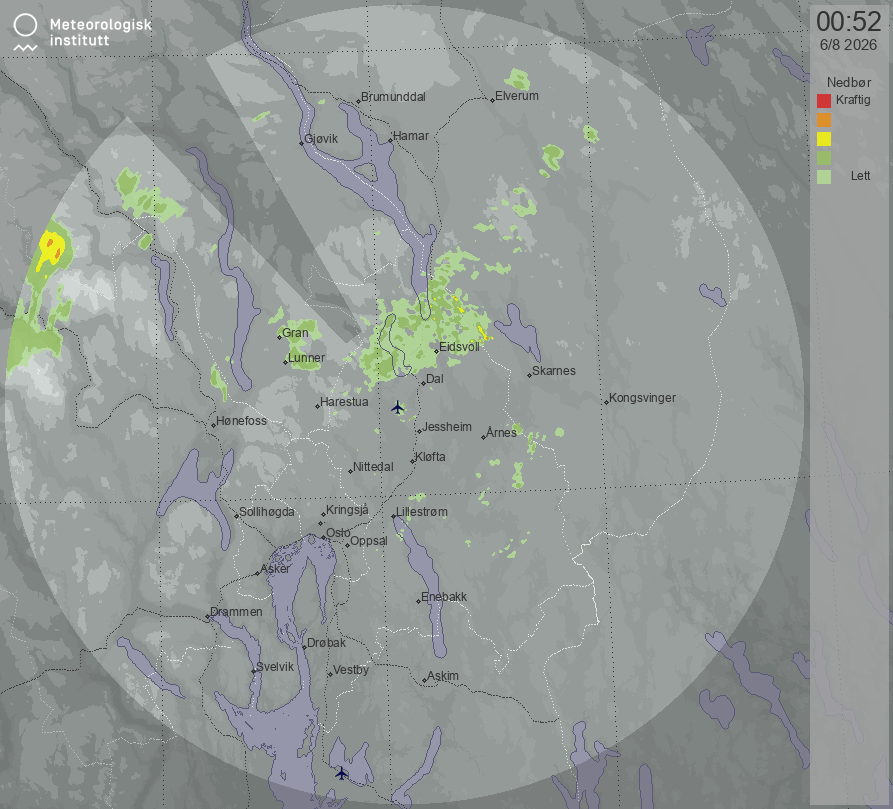Click the 6/8 2026 date label
The height and width of the screenshot is (809, 893).
848,45
